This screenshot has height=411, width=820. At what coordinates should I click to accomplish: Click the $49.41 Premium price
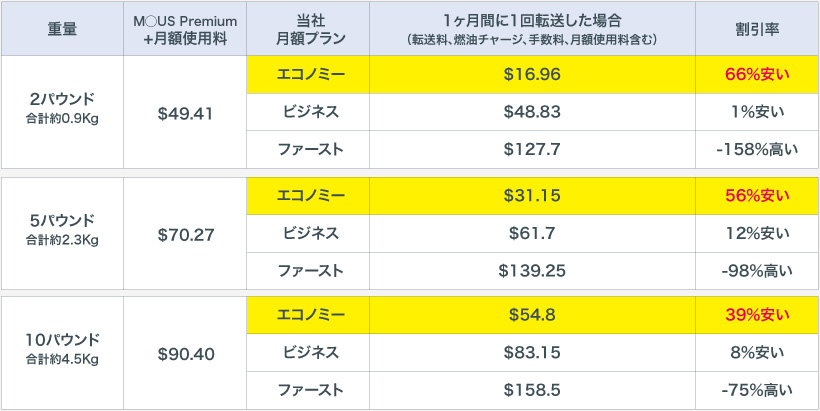point(185,112)
